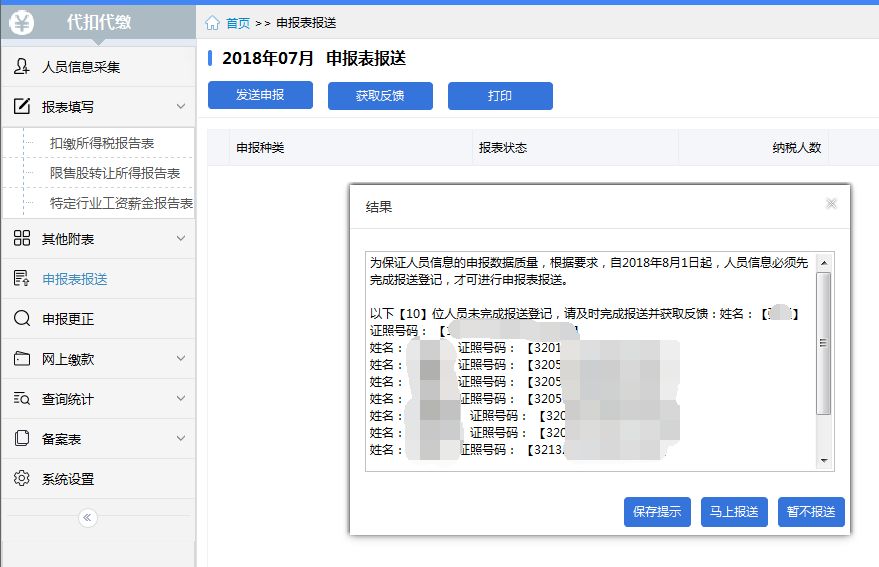The width and height of the screenshot is (879, 567).
Task: Open 申报更正 menu item
Action: pos(98,319)
